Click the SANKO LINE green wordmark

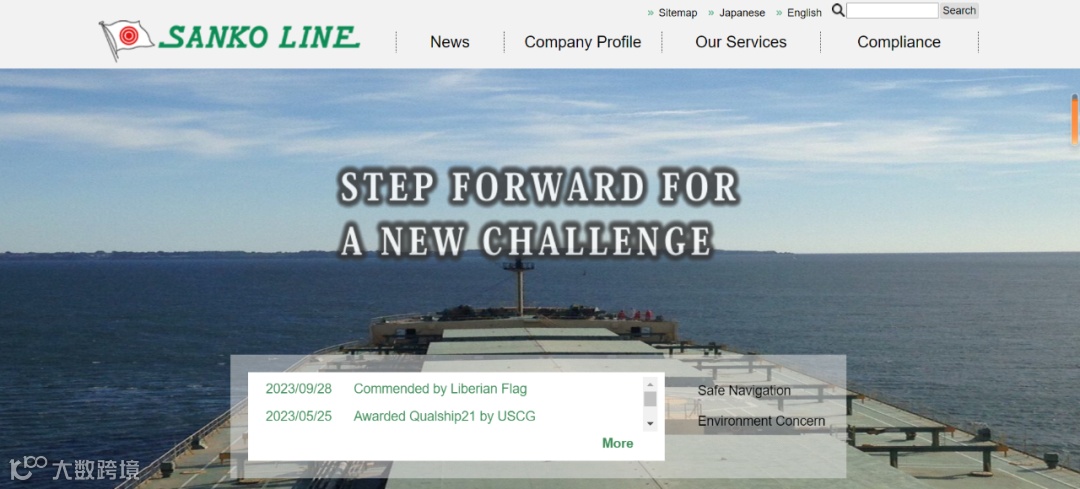tap(260, 37)
